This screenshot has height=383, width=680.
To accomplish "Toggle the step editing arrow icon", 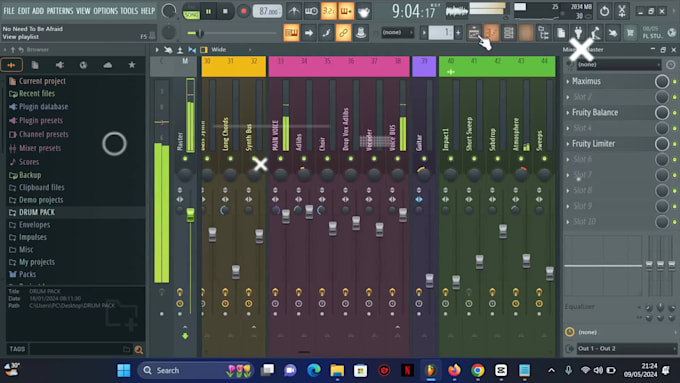I will (x=309, y=33).
